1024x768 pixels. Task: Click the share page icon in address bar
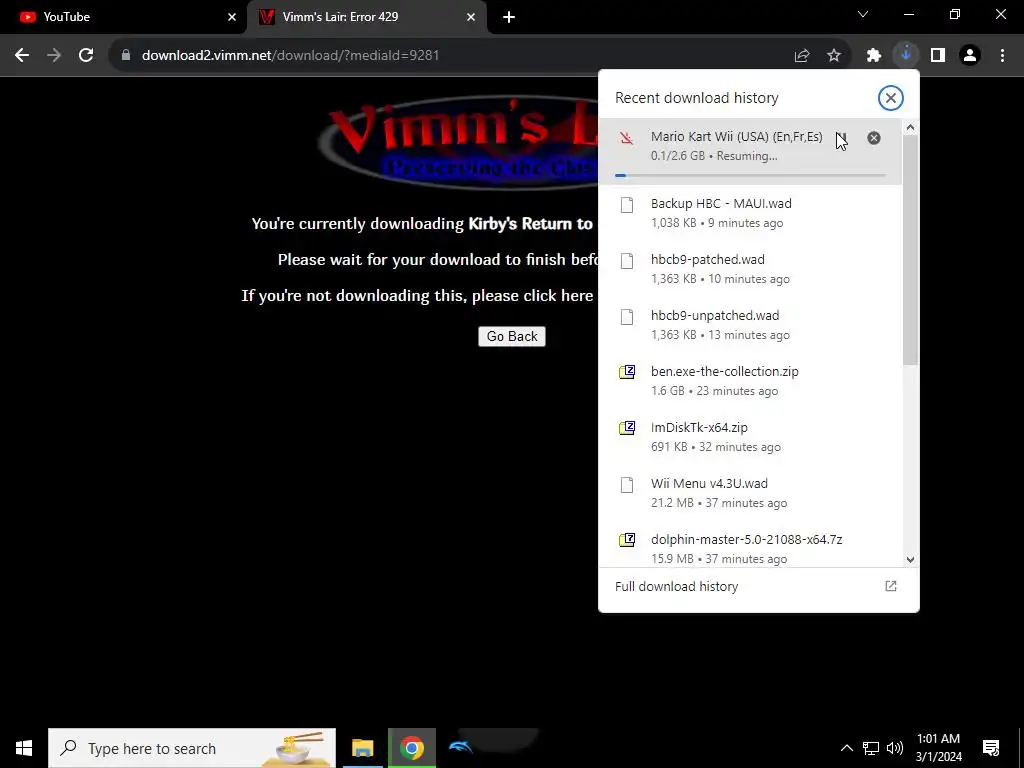click(x=802, y=56)
